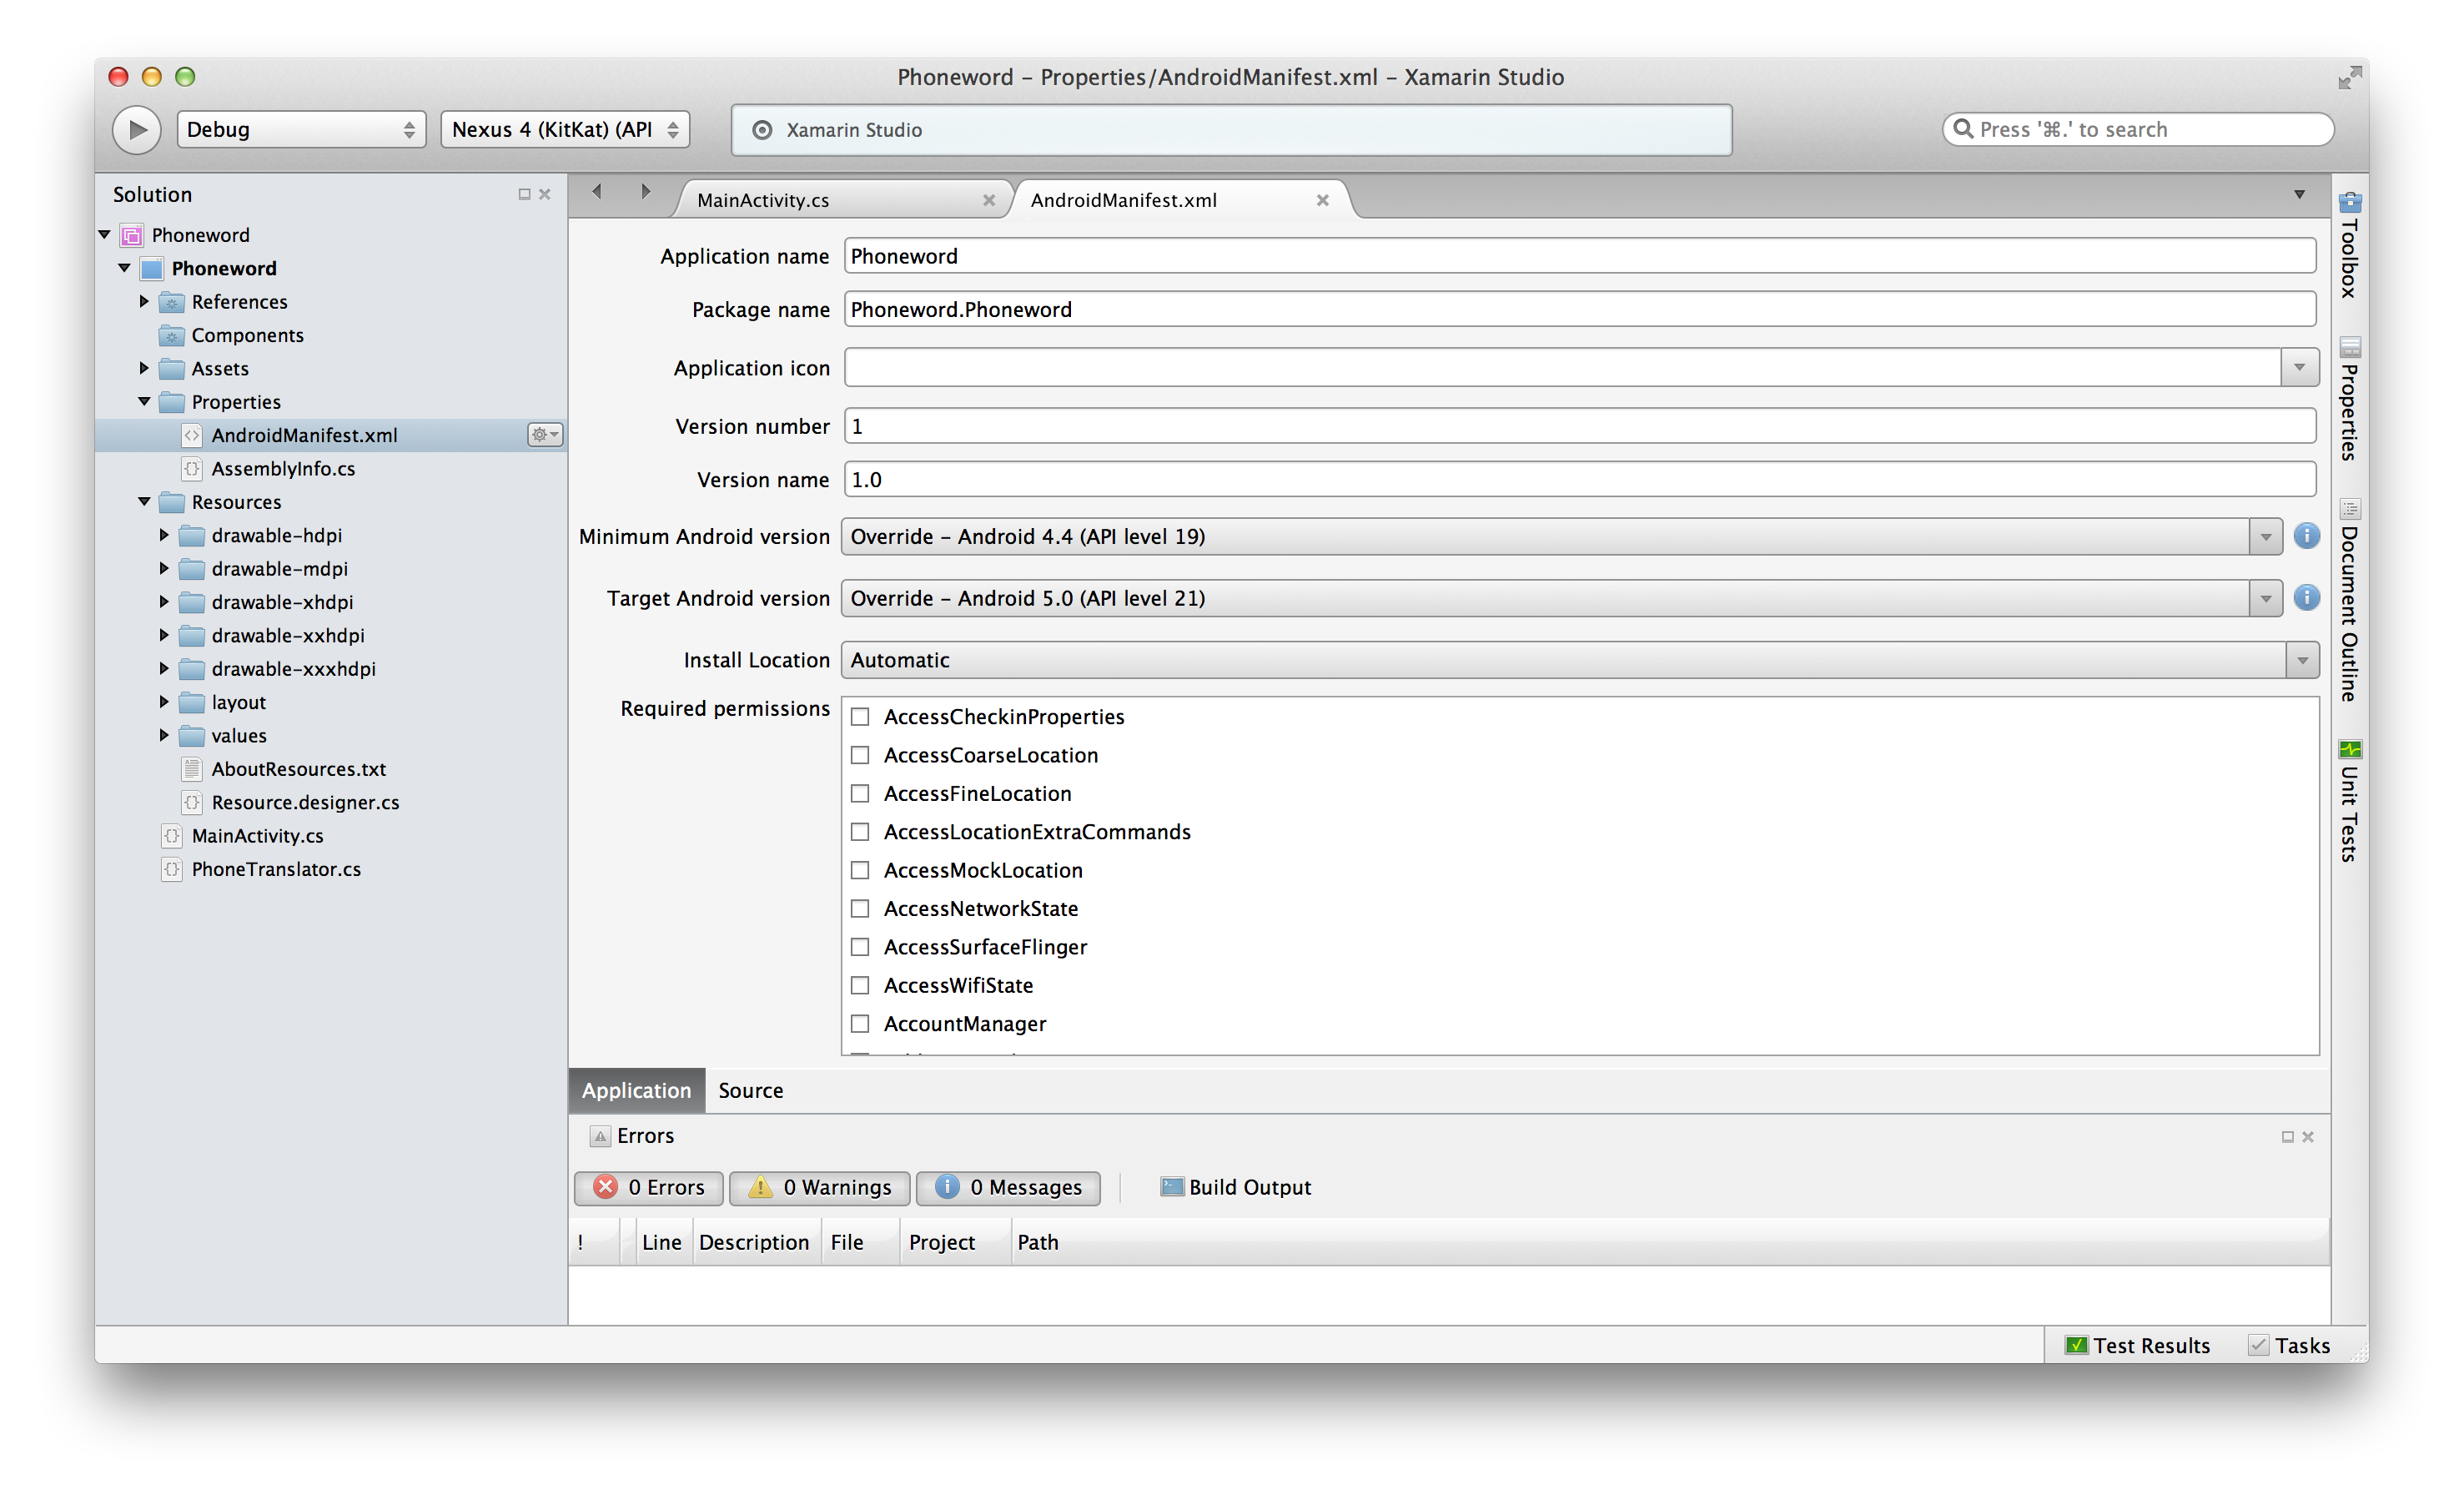
Task: Open the Build Output view
Action: [x=1236, y=1188]
